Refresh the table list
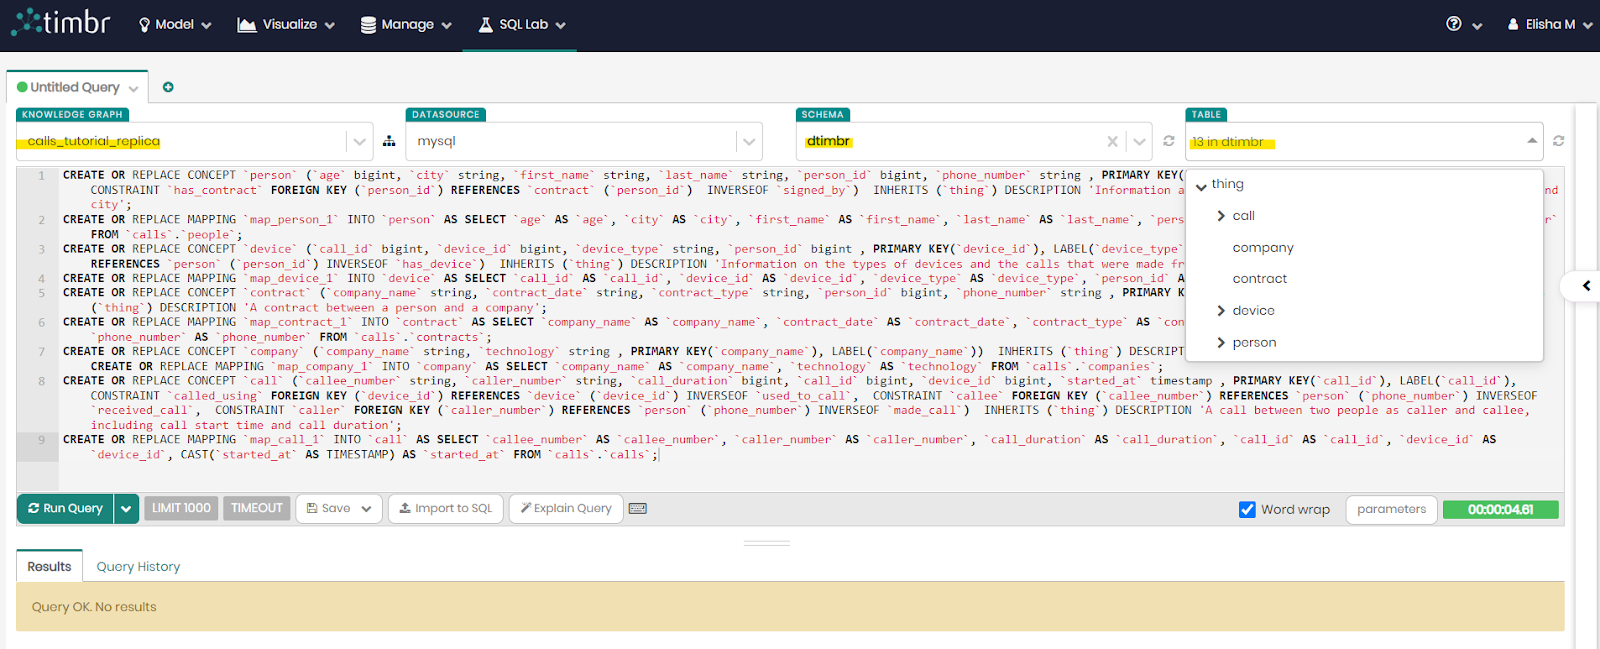Viewport: 1600px width, 649px height. click(1558, 142)
